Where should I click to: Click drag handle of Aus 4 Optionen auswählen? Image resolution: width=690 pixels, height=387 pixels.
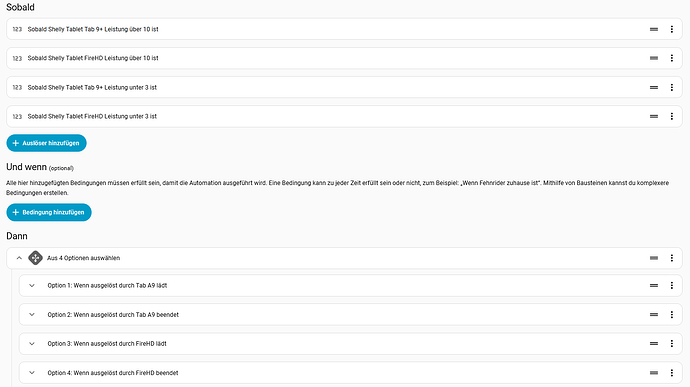coord(654,258)
